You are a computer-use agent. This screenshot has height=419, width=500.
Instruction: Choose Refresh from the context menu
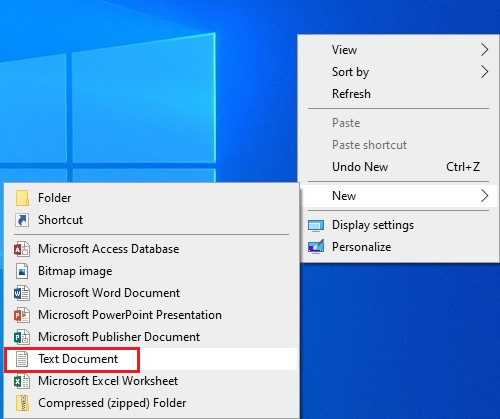coord(399,94)
